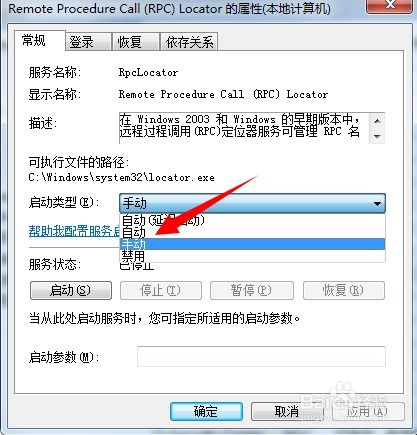Confirm with the 确定 button
Screen dimensions: 417x435
coord(206,411)
